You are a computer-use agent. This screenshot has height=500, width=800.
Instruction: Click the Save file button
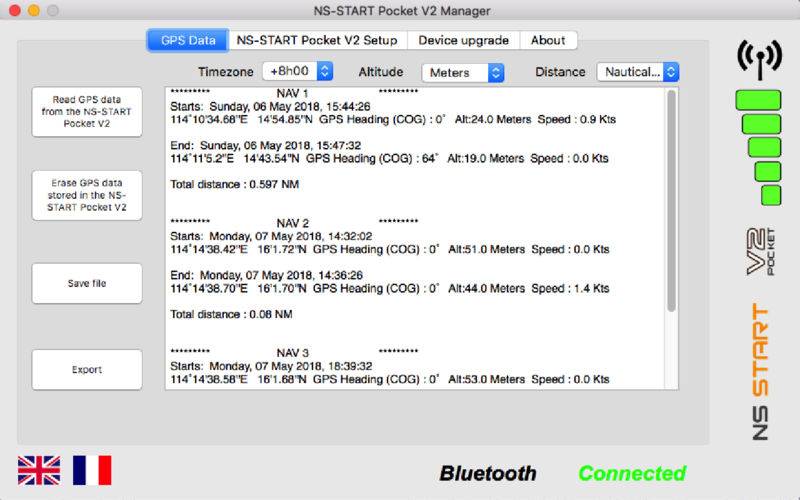point(87,284)
